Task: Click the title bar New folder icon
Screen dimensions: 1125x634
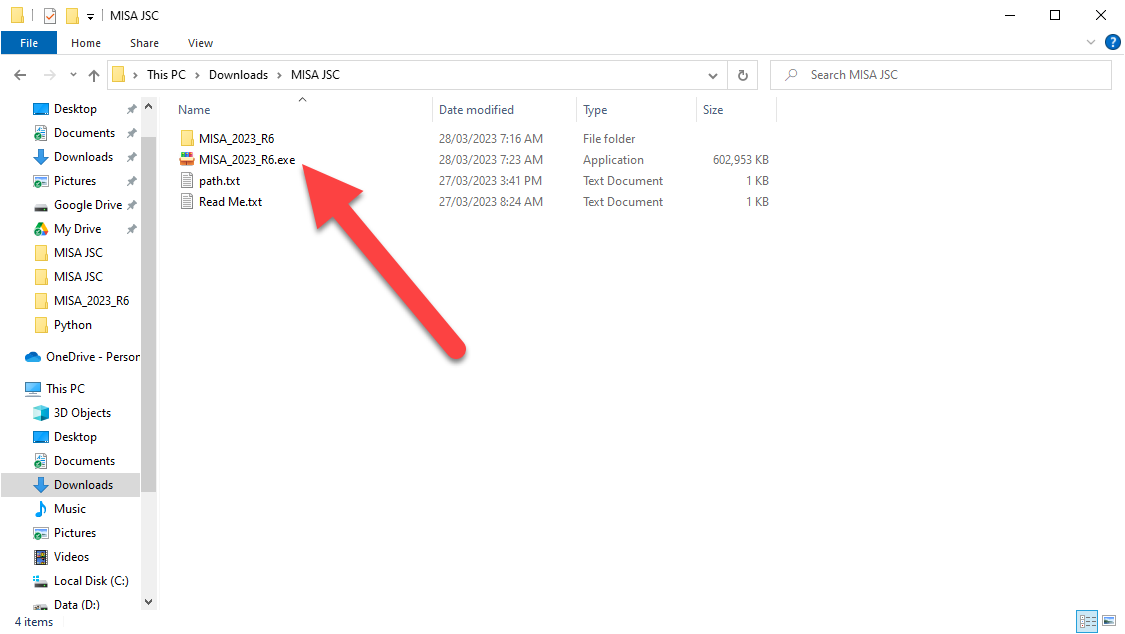Action: pos(72,15)
